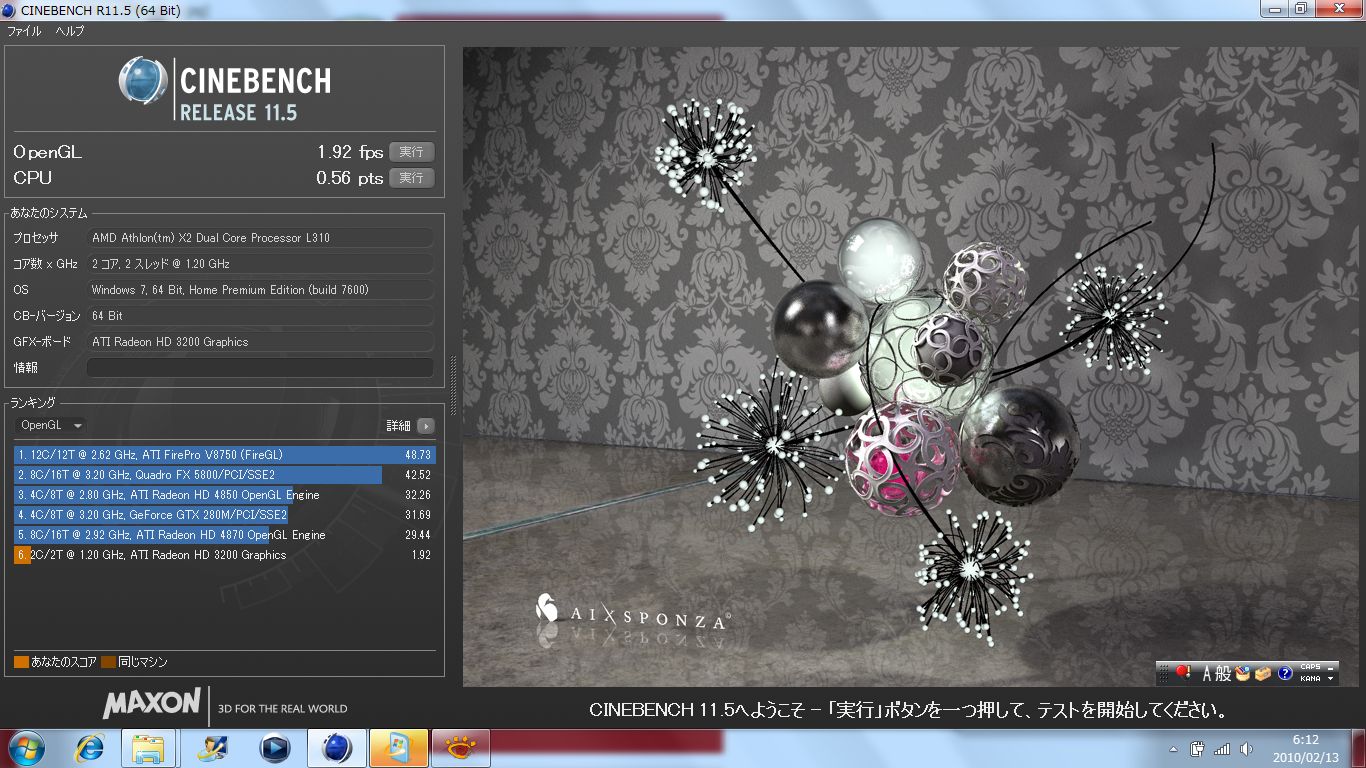Click the GFX-ボード field value

[260, 342]
